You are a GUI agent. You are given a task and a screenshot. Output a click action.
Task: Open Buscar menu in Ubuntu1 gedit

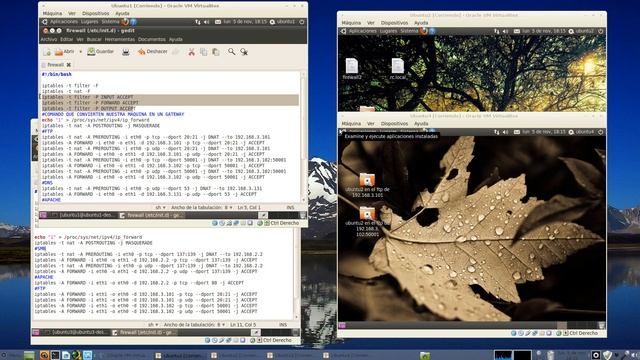(x=94, y=40)
